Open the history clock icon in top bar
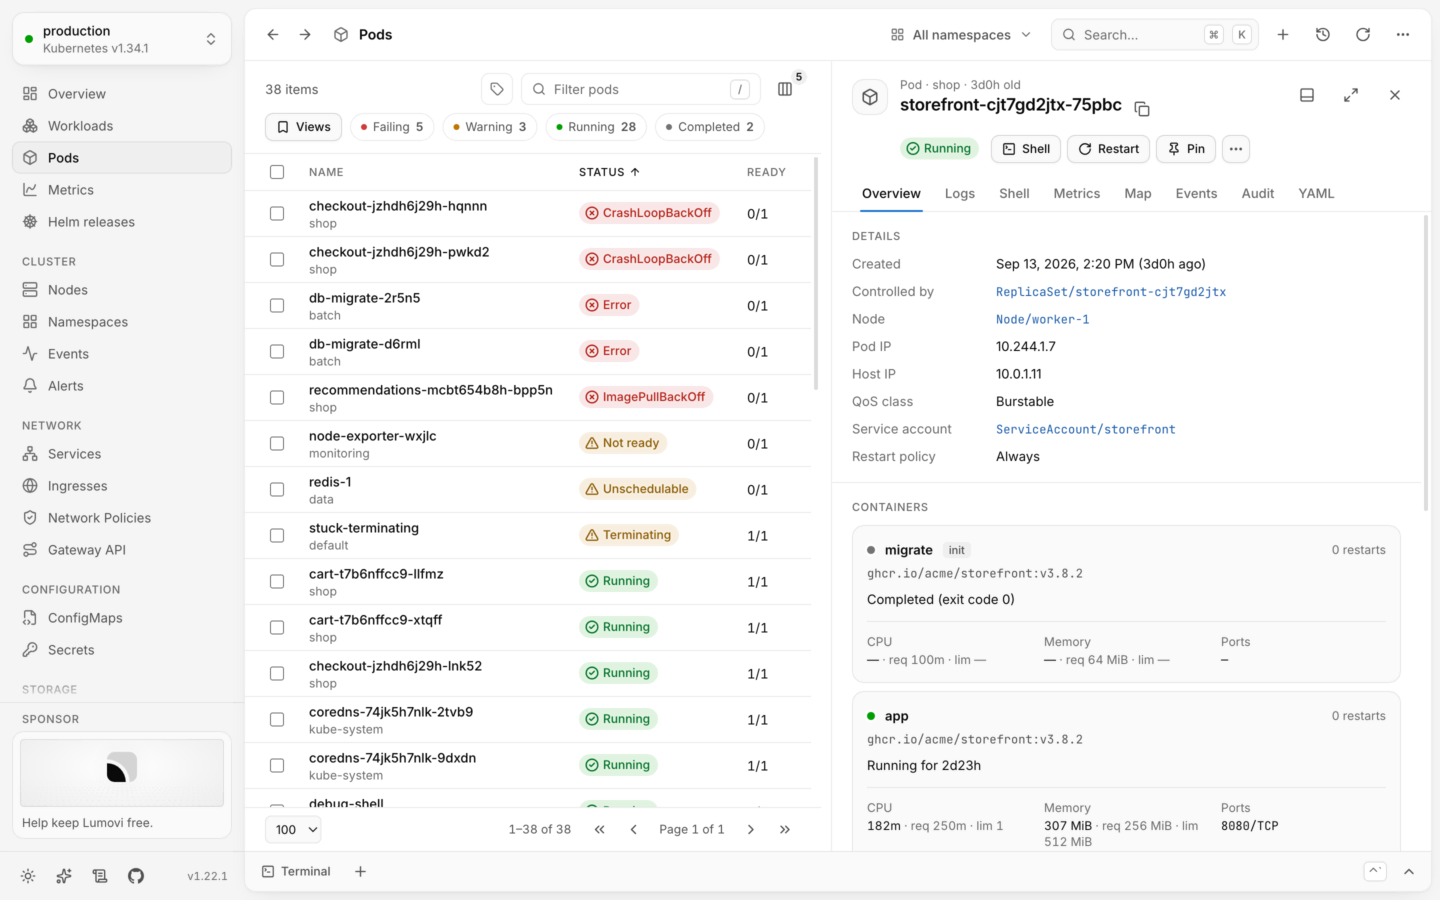The image size is (1440, 900). tap(1323, 34)
